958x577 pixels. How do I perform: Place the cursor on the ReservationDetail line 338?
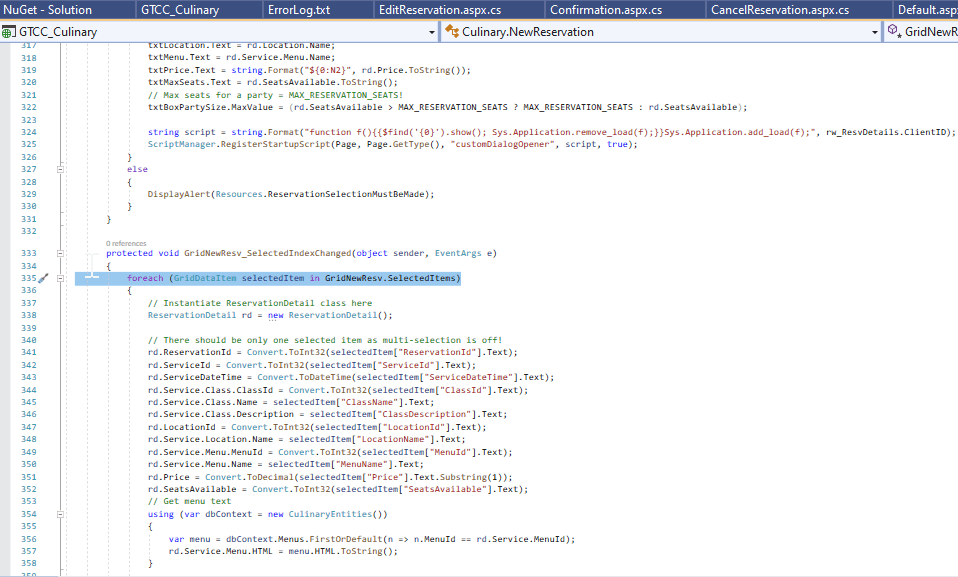click(x=250, y=315)
